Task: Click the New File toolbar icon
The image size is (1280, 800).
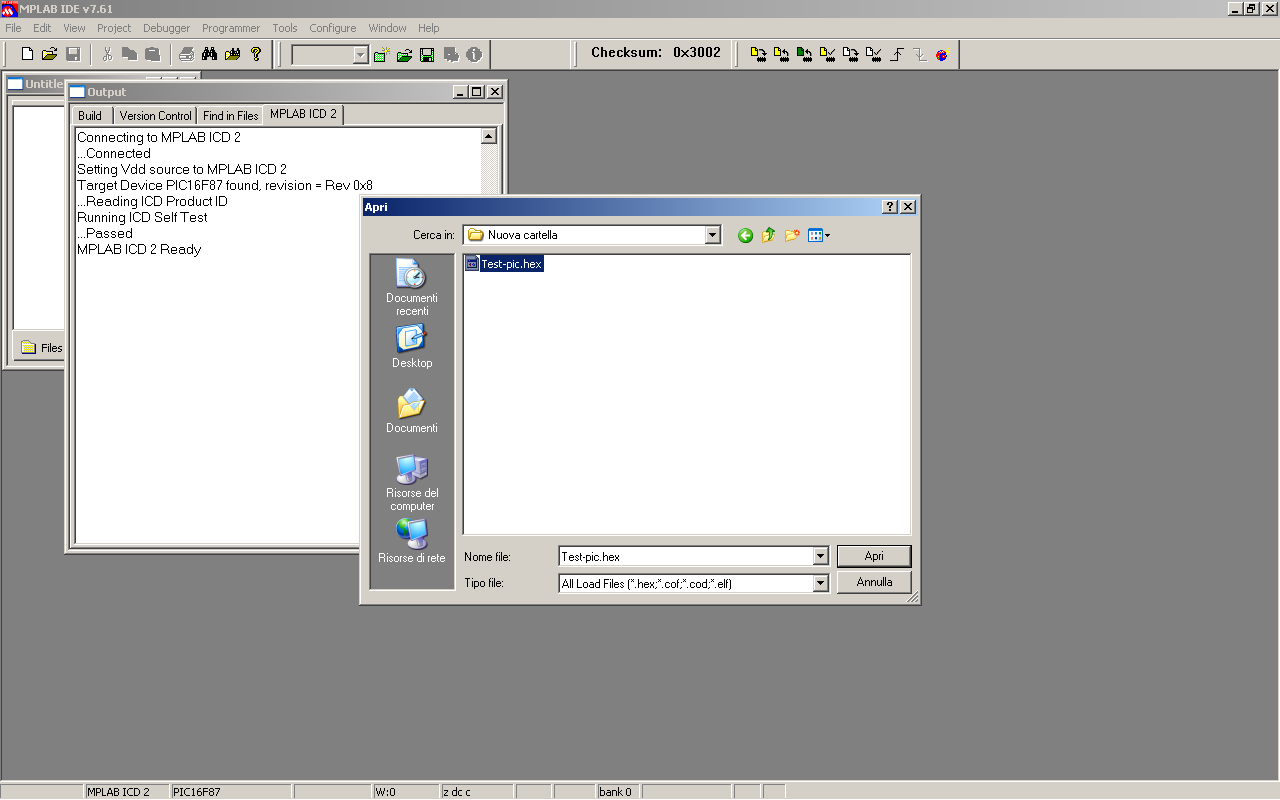Action: point(27,54)
